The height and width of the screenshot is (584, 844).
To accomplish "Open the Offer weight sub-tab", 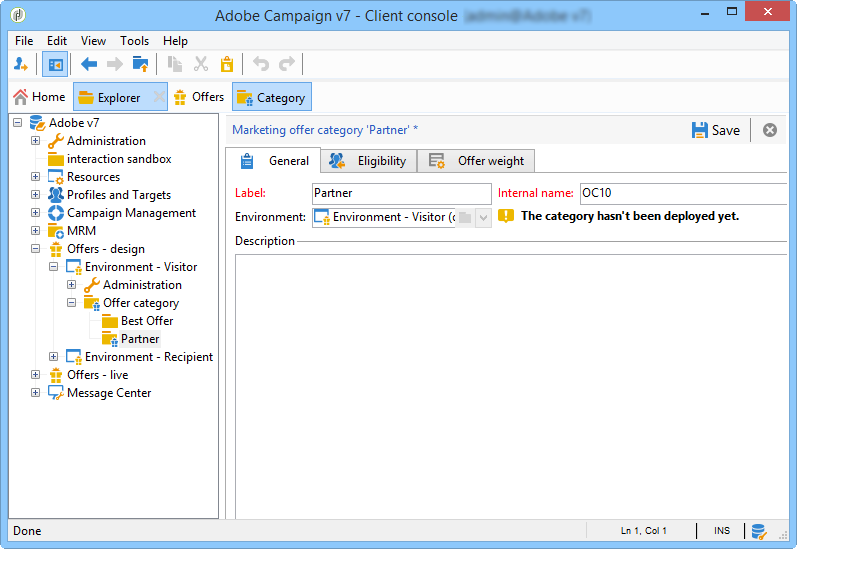I will (x=476, y=161).
